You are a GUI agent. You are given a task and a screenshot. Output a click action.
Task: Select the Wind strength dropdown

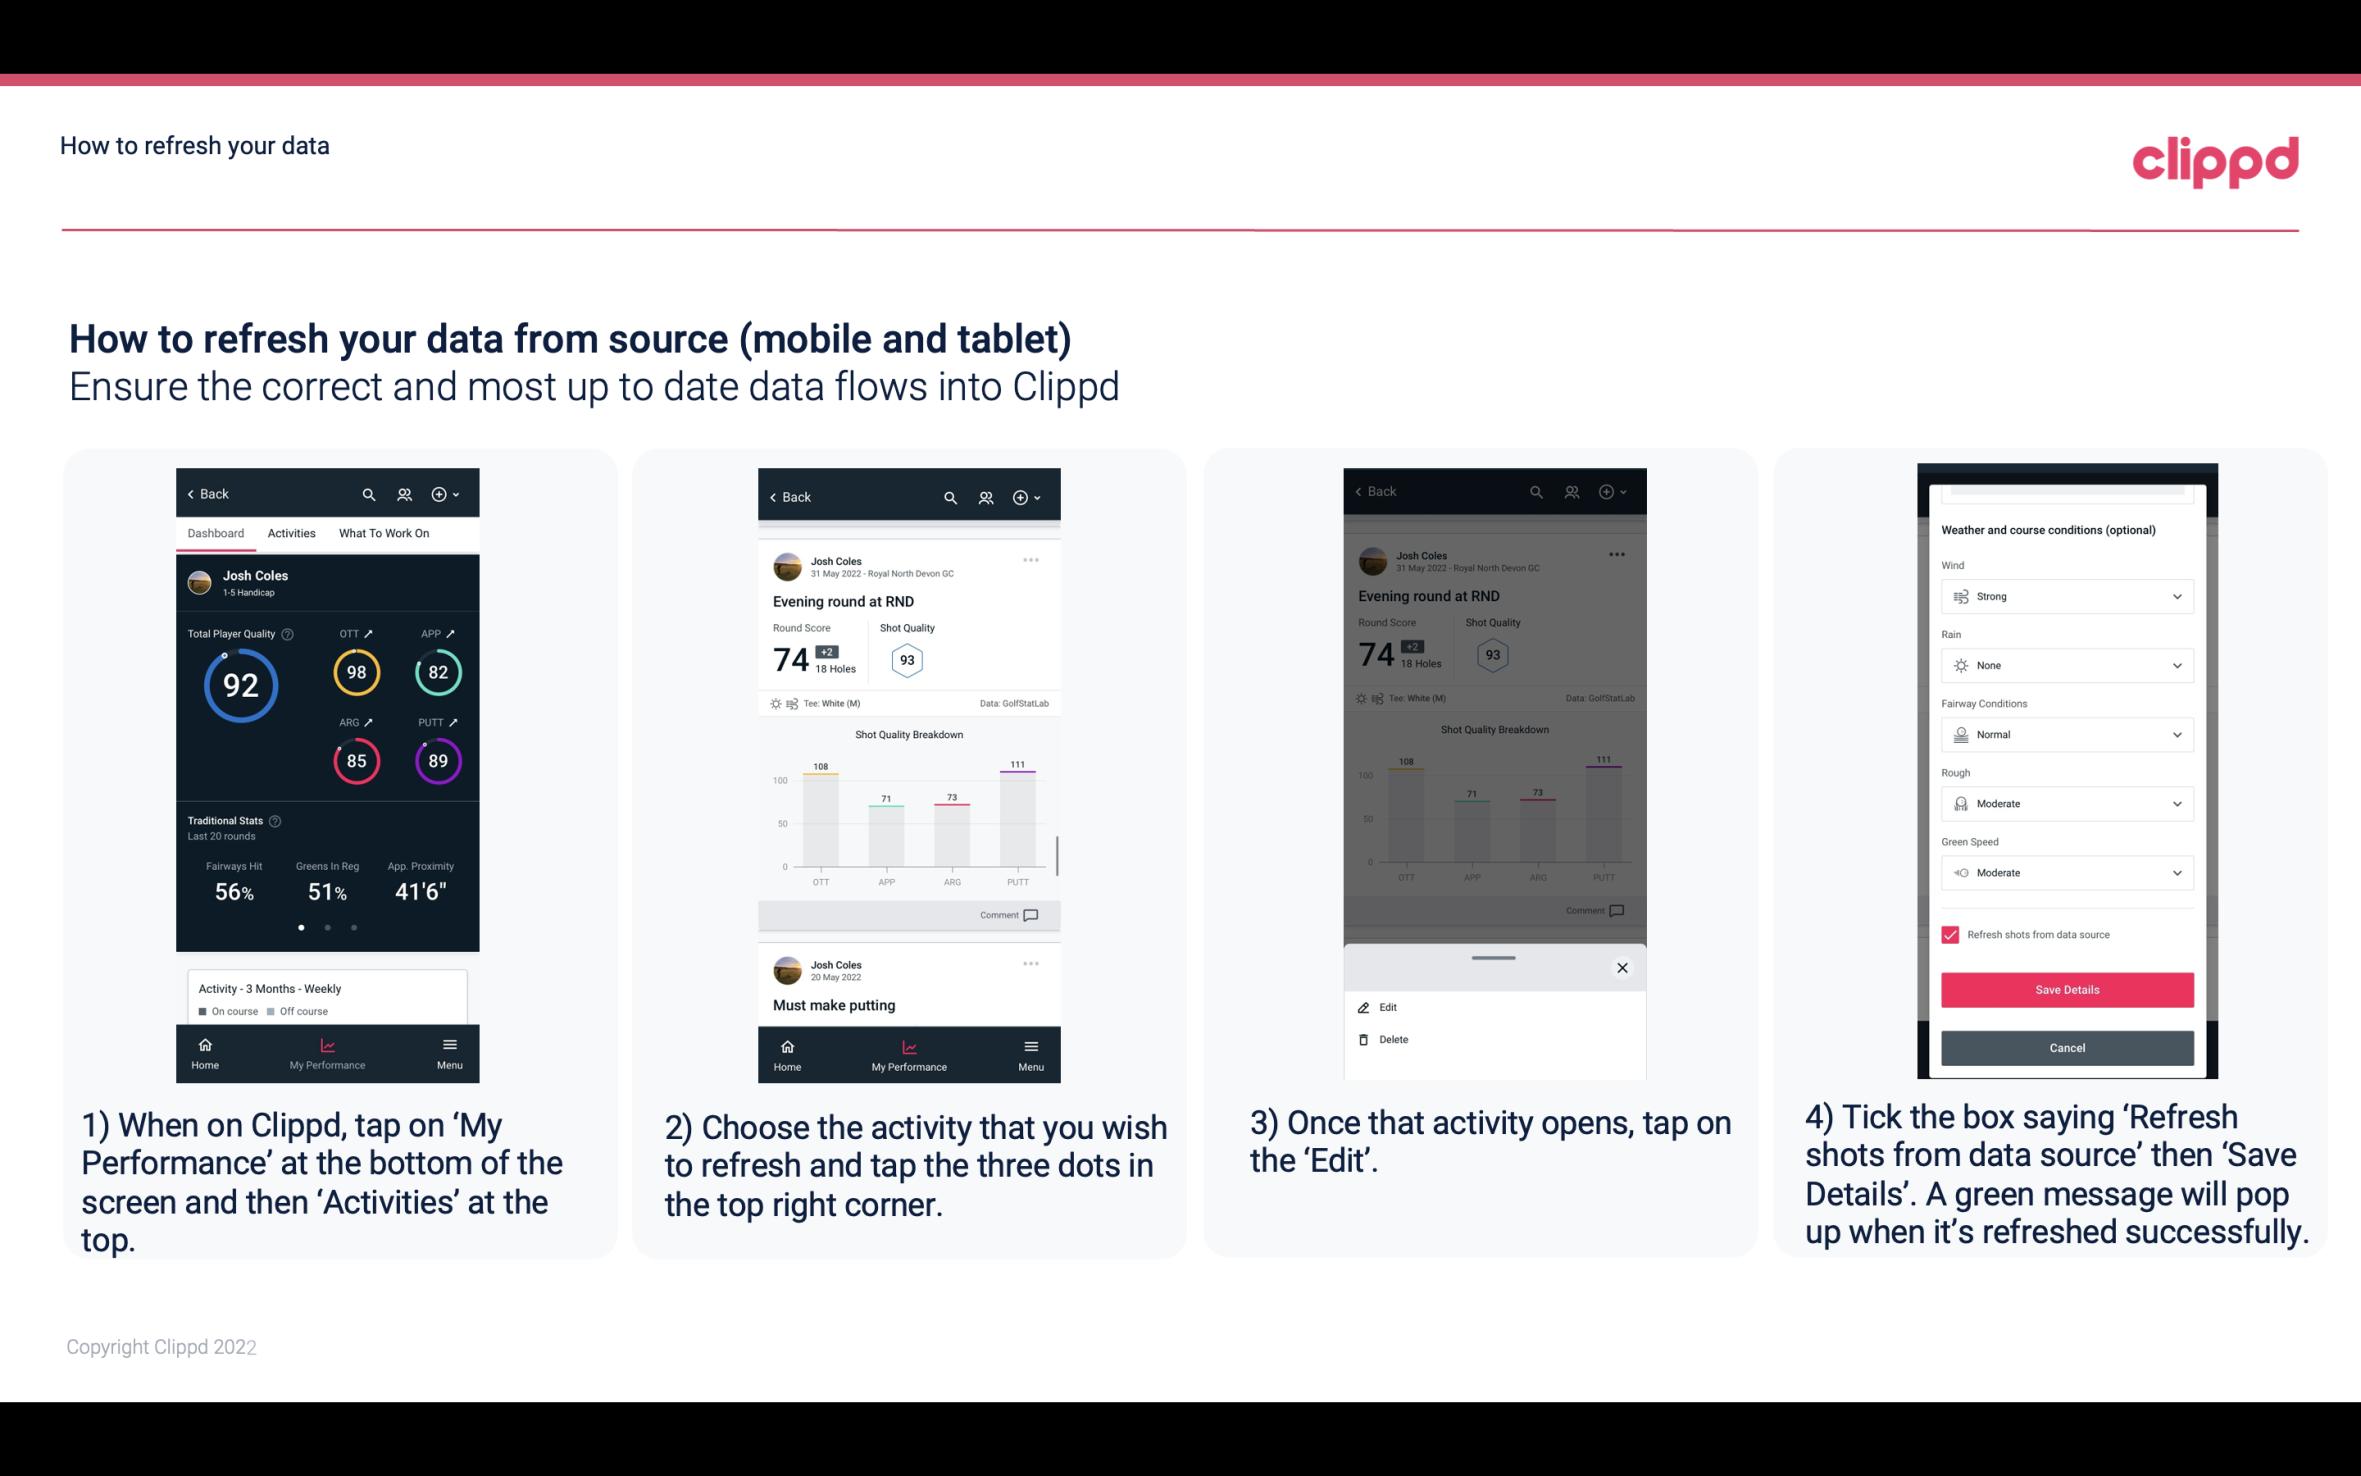[x=2065, y=595]
